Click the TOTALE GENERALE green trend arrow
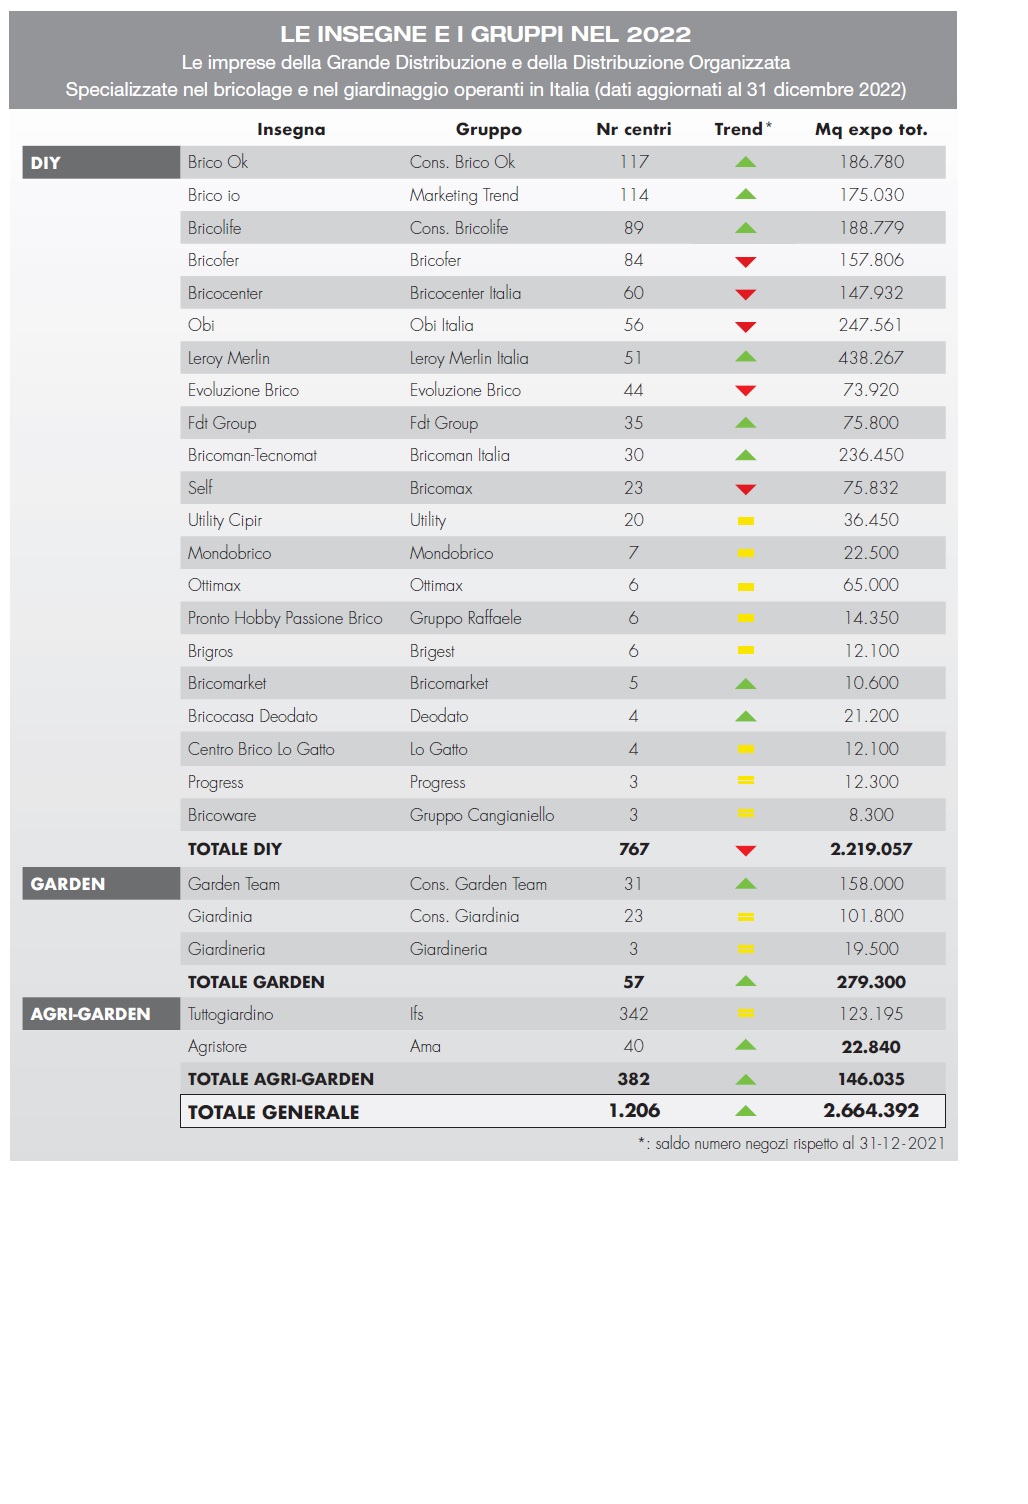The width and height of the screenshot is (1028, 1504). (x=745, y=1111)
